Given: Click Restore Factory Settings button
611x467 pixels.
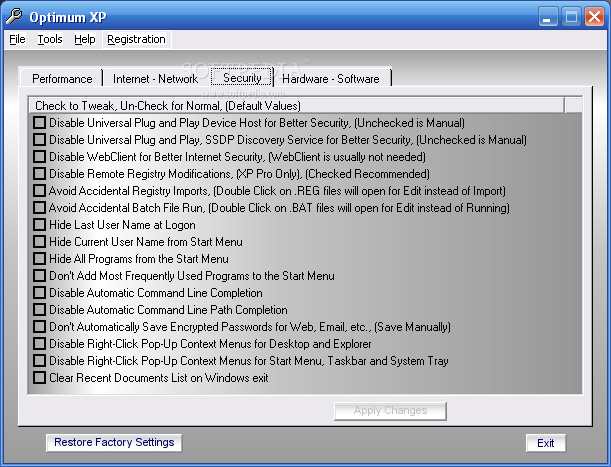Looking at the screenshot, I should click(114, 442).
